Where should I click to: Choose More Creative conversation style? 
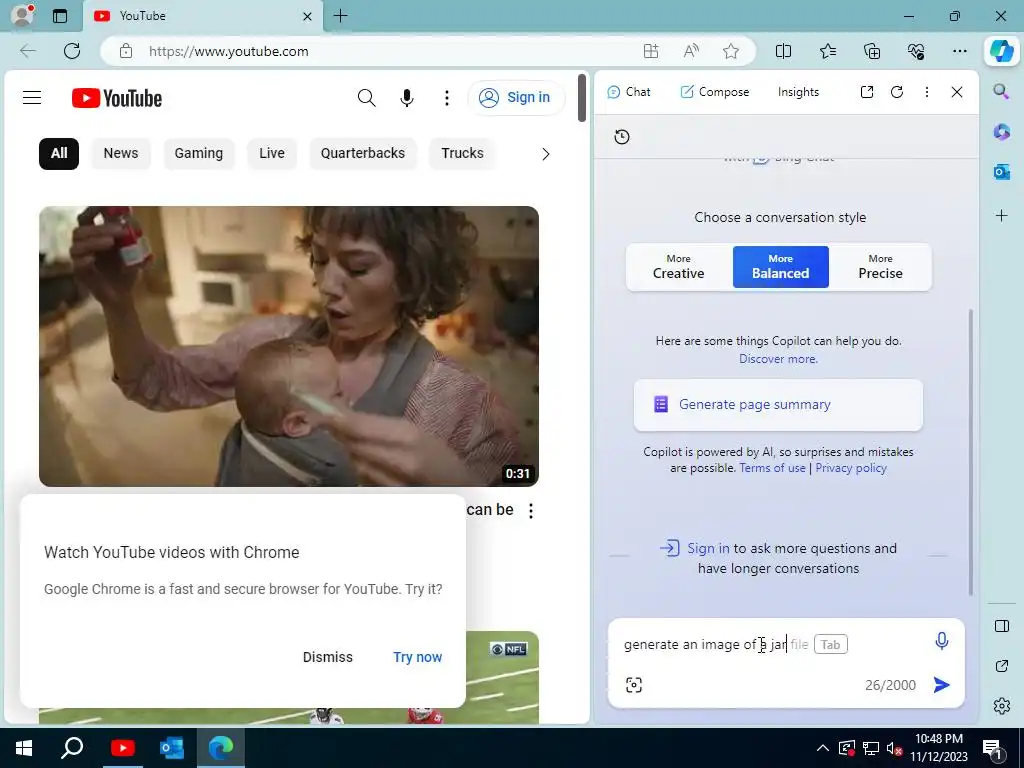(679, 267)
